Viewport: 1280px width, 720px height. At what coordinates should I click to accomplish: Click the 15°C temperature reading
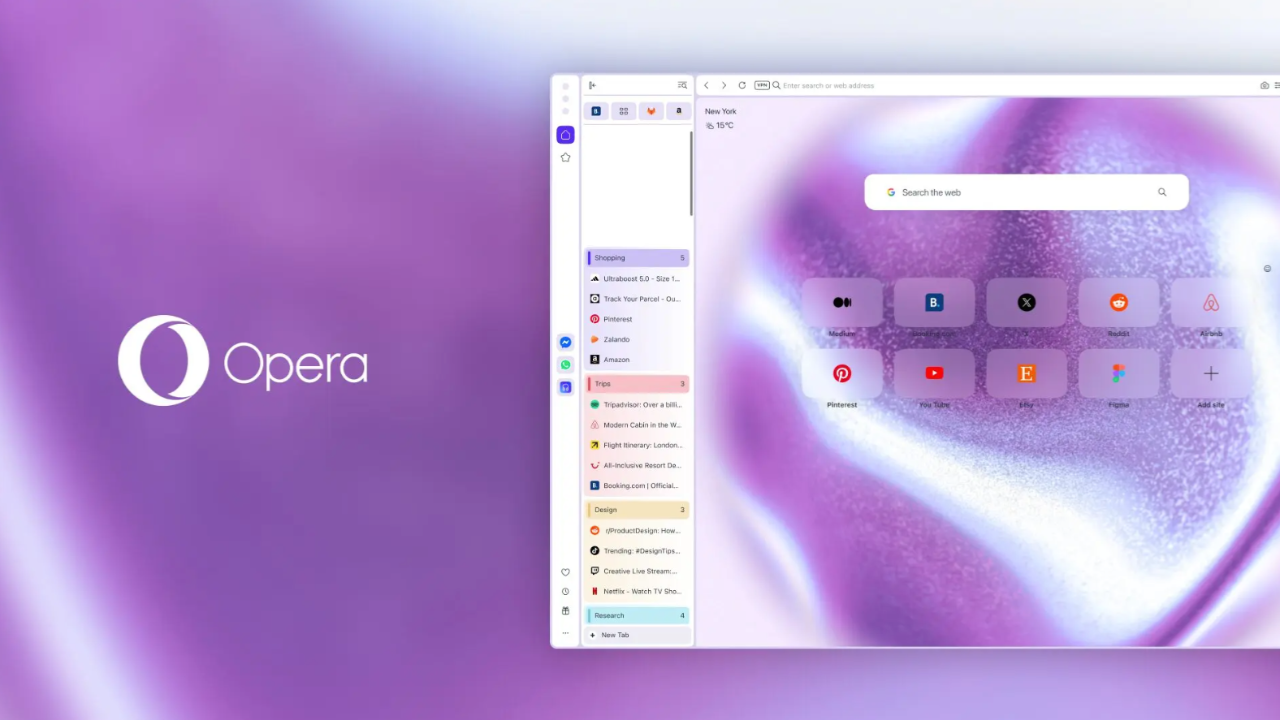point(724,126)
